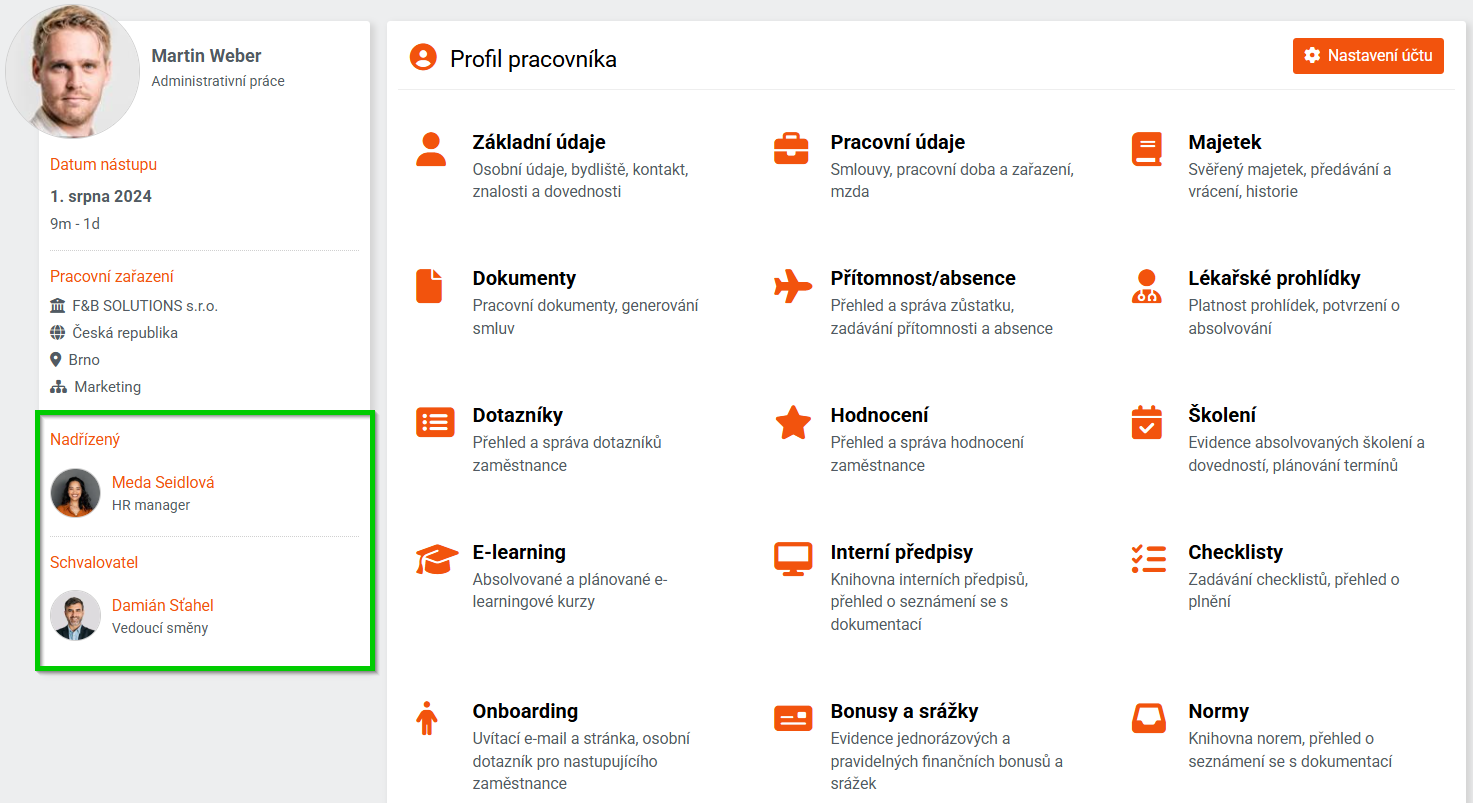
Task: Click Martin Weber's profile photo
Action: 72,72
